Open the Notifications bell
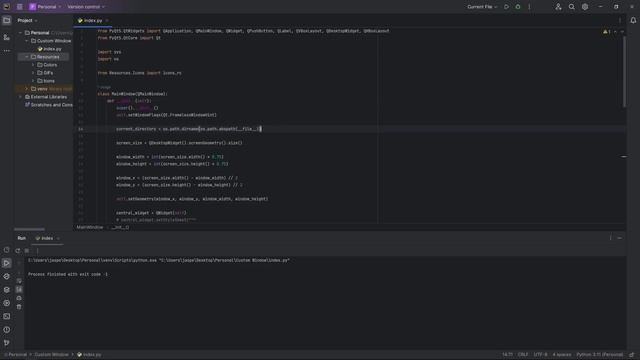 coord(633,20)
